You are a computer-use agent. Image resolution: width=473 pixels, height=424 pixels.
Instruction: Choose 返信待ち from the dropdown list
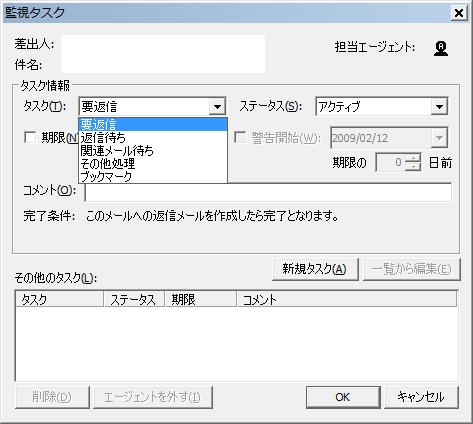point(153,137)
